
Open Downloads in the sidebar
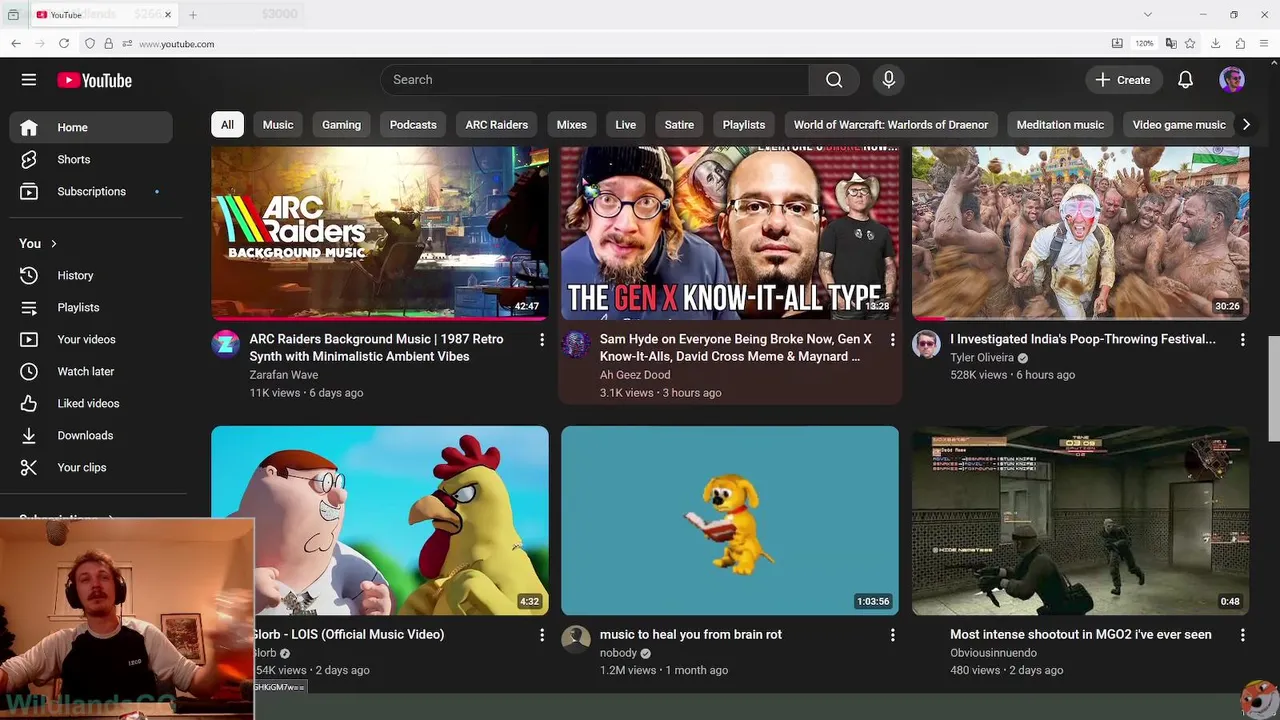pyautogui.click(x=91, y=435)
